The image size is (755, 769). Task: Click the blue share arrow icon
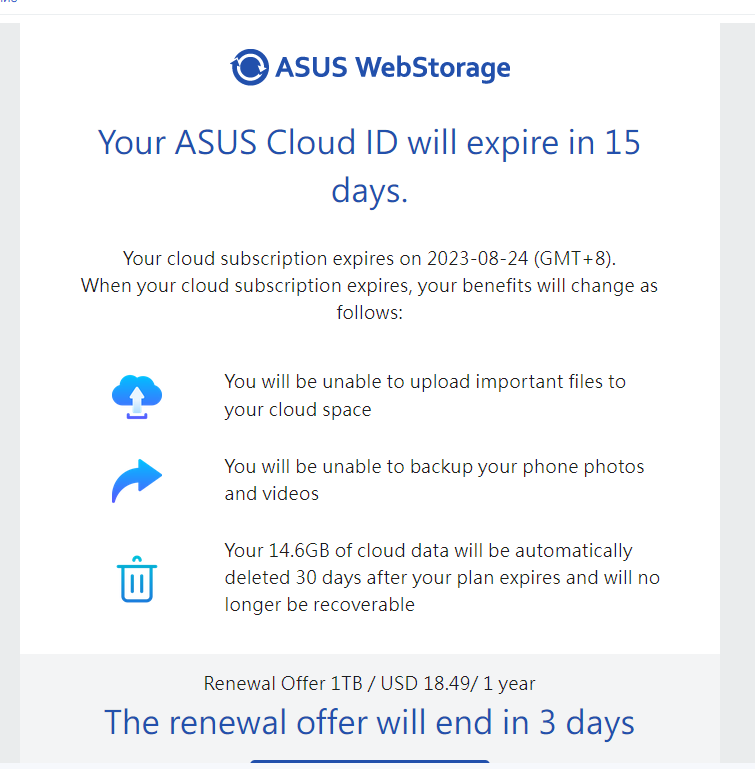pyautogui.click(x=136, y=480)
